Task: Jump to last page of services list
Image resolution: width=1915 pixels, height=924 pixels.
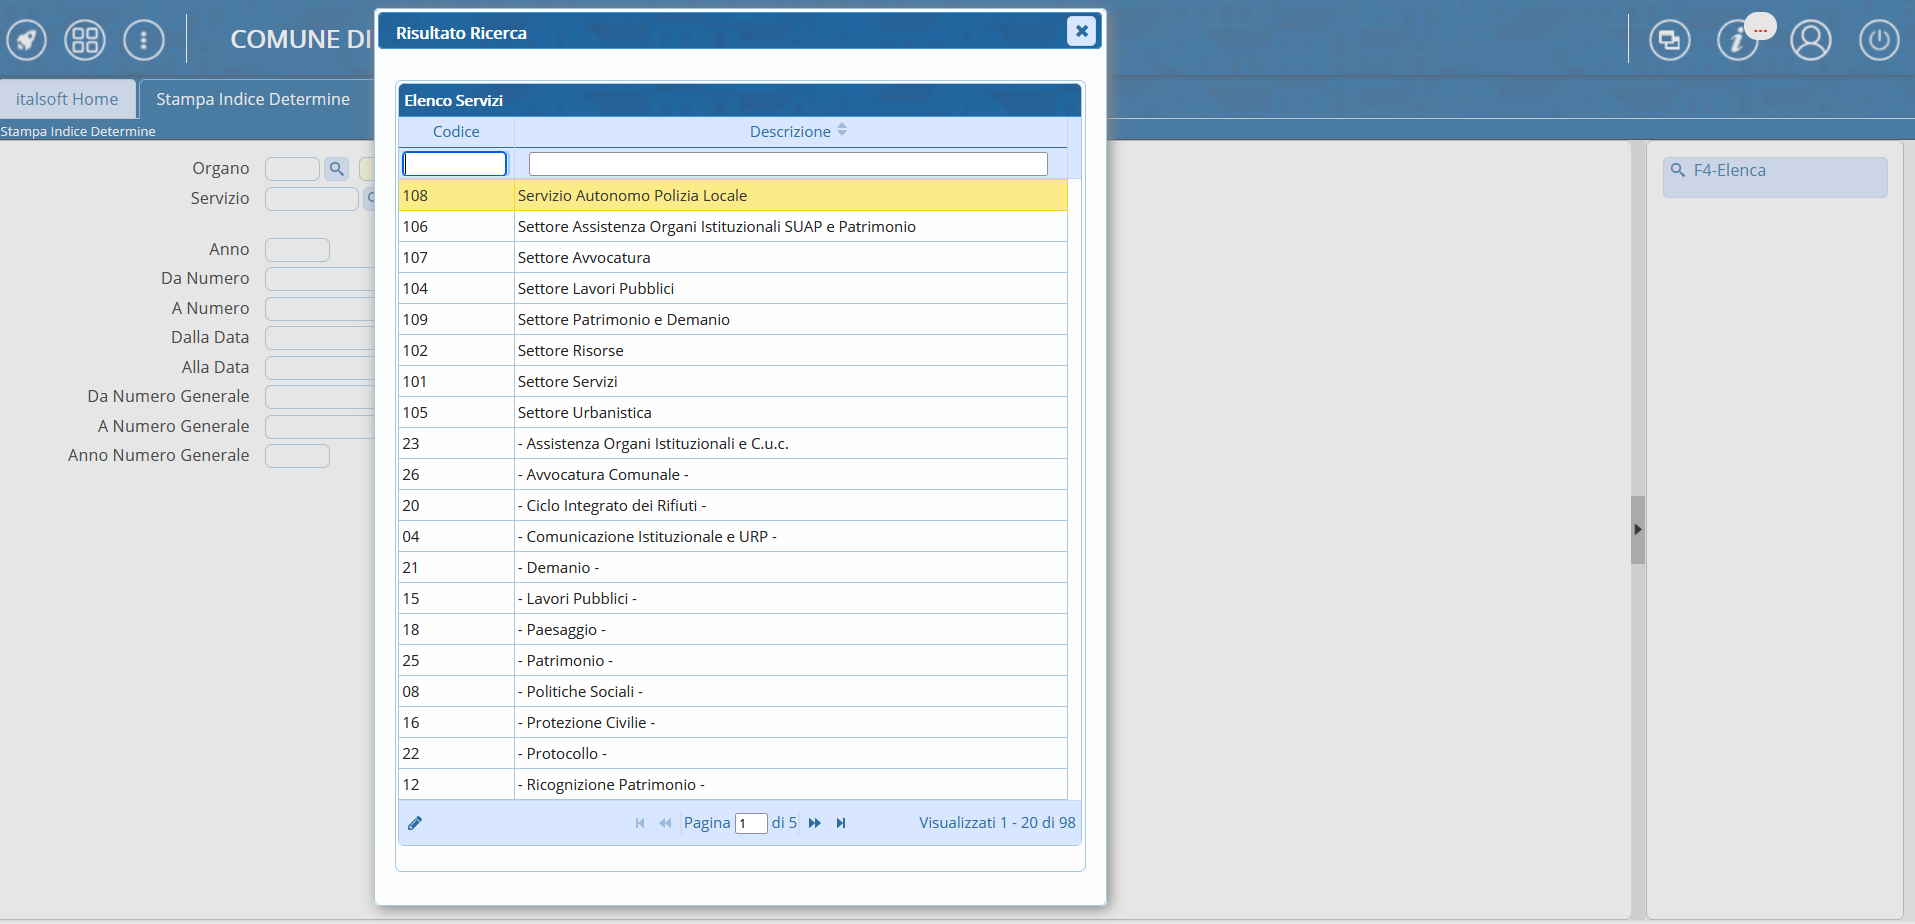Action: 841,823
